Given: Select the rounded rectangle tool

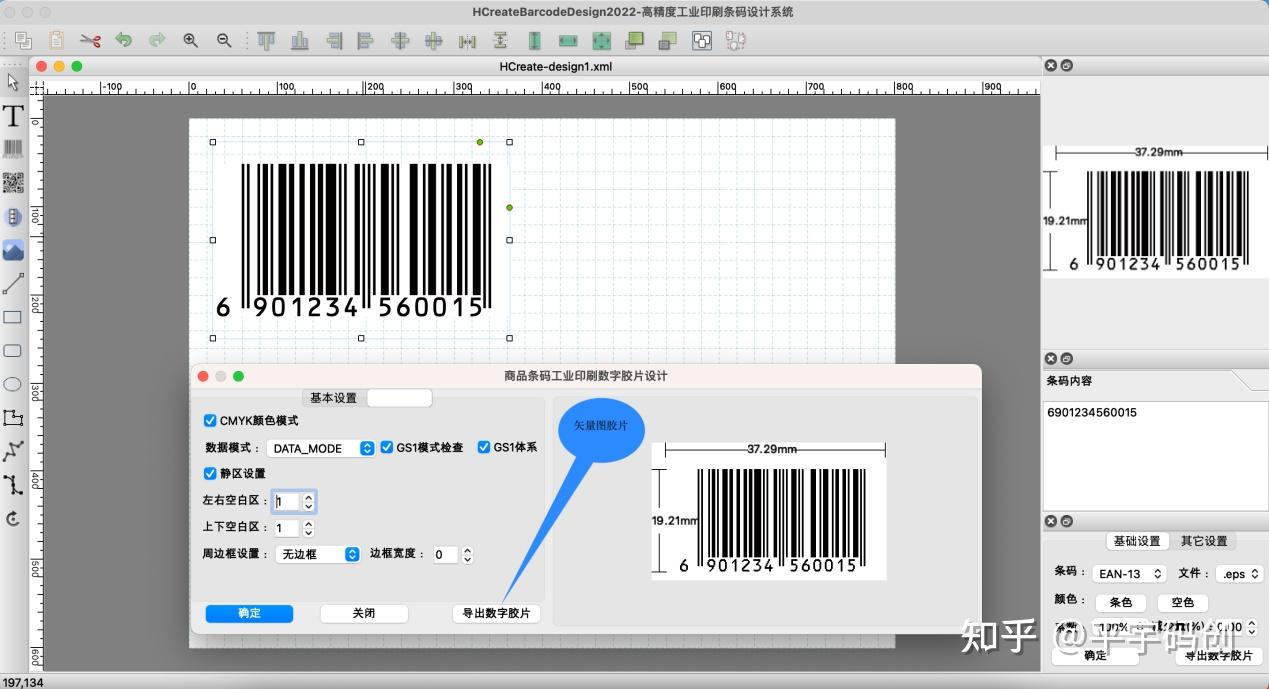Looking at the screenshot, I should (13, 351).
